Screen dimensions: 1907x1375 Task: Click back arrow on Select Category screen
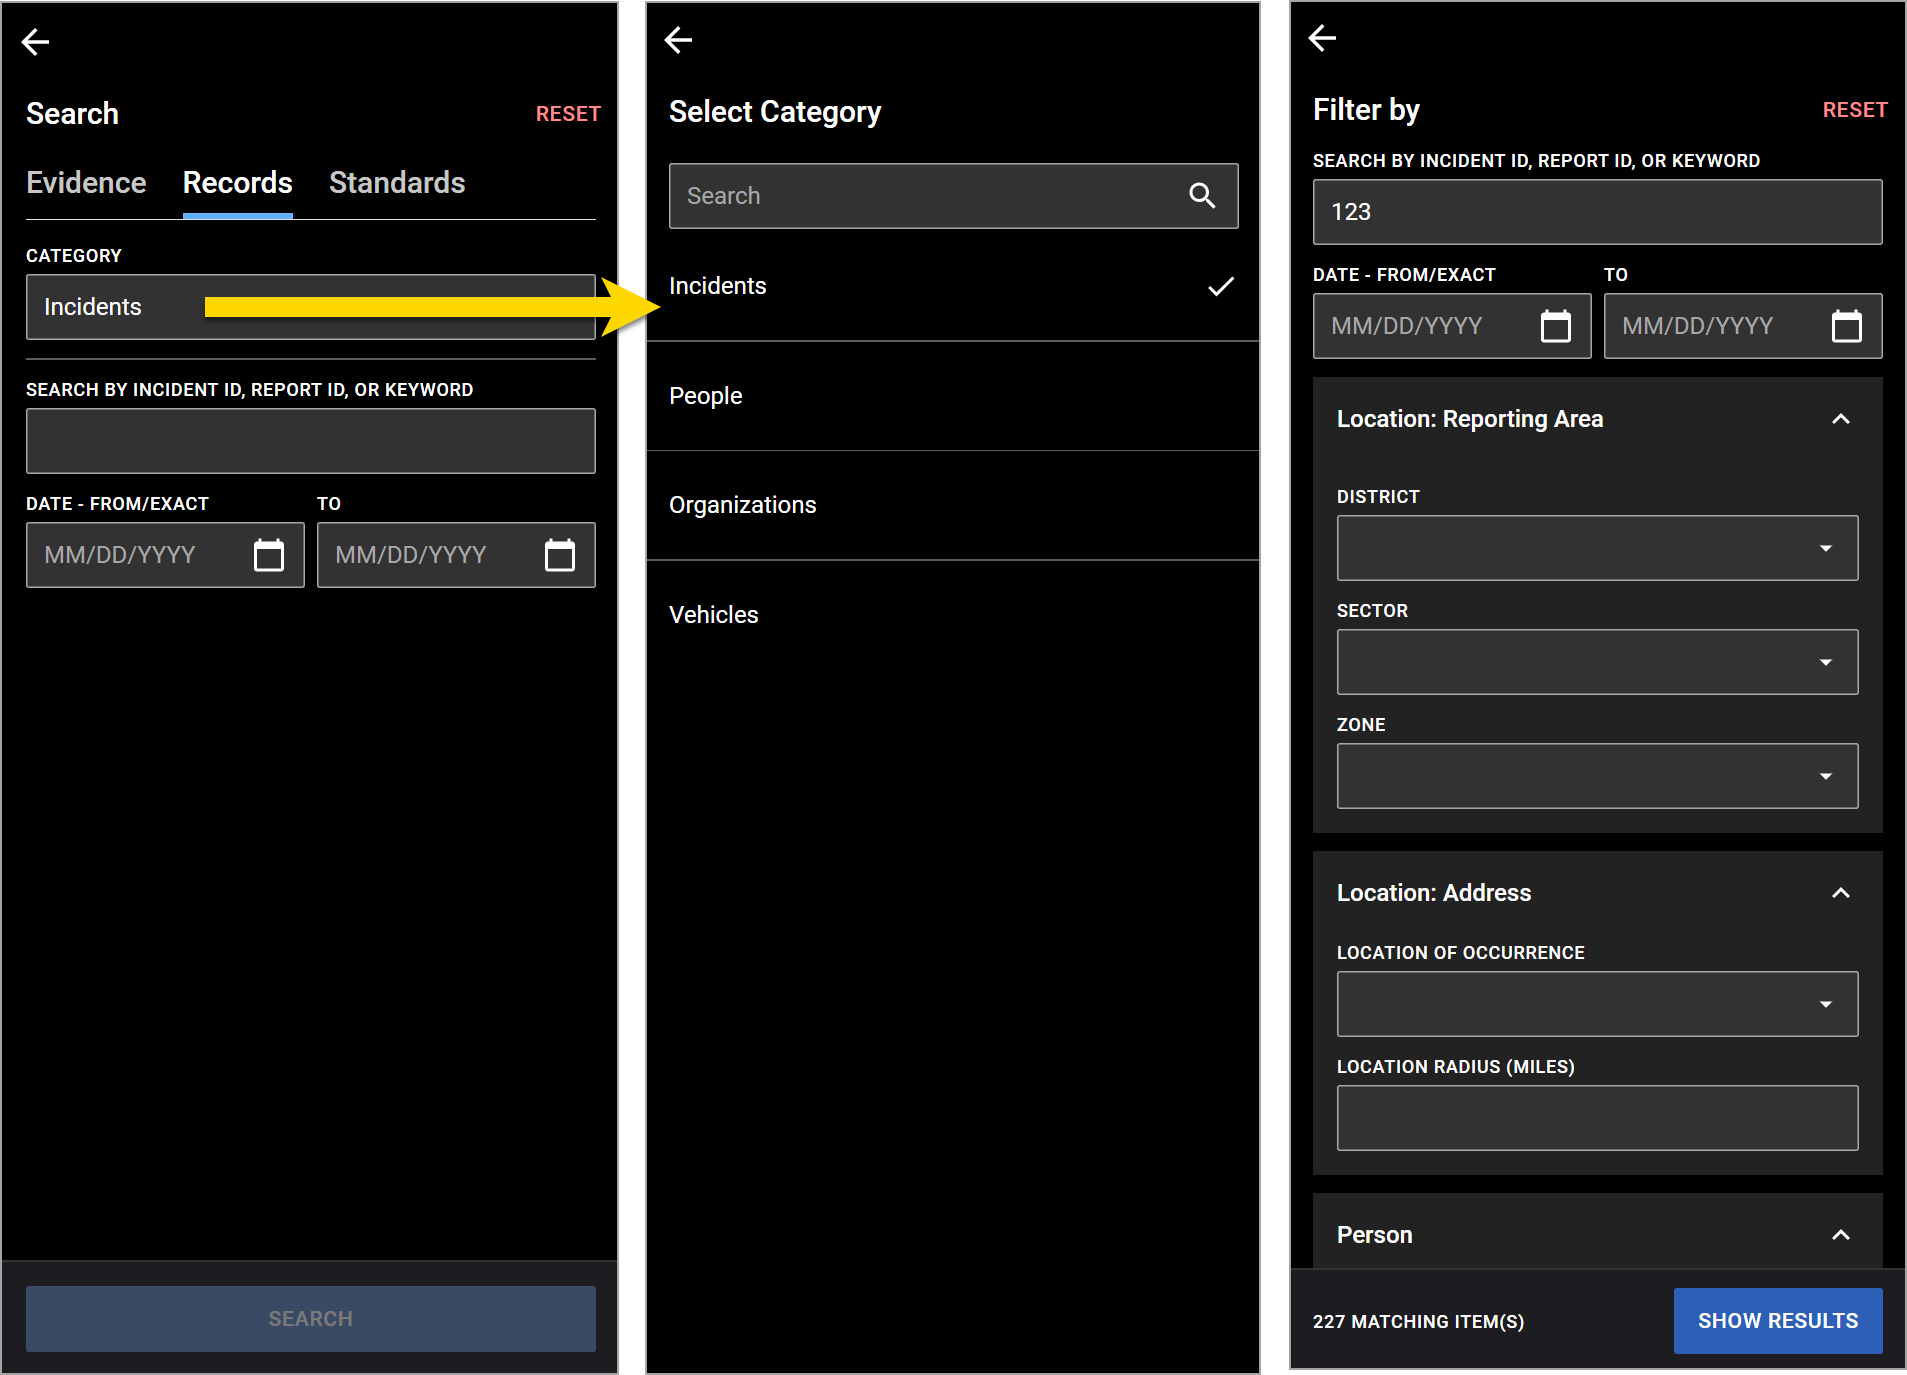679,40
